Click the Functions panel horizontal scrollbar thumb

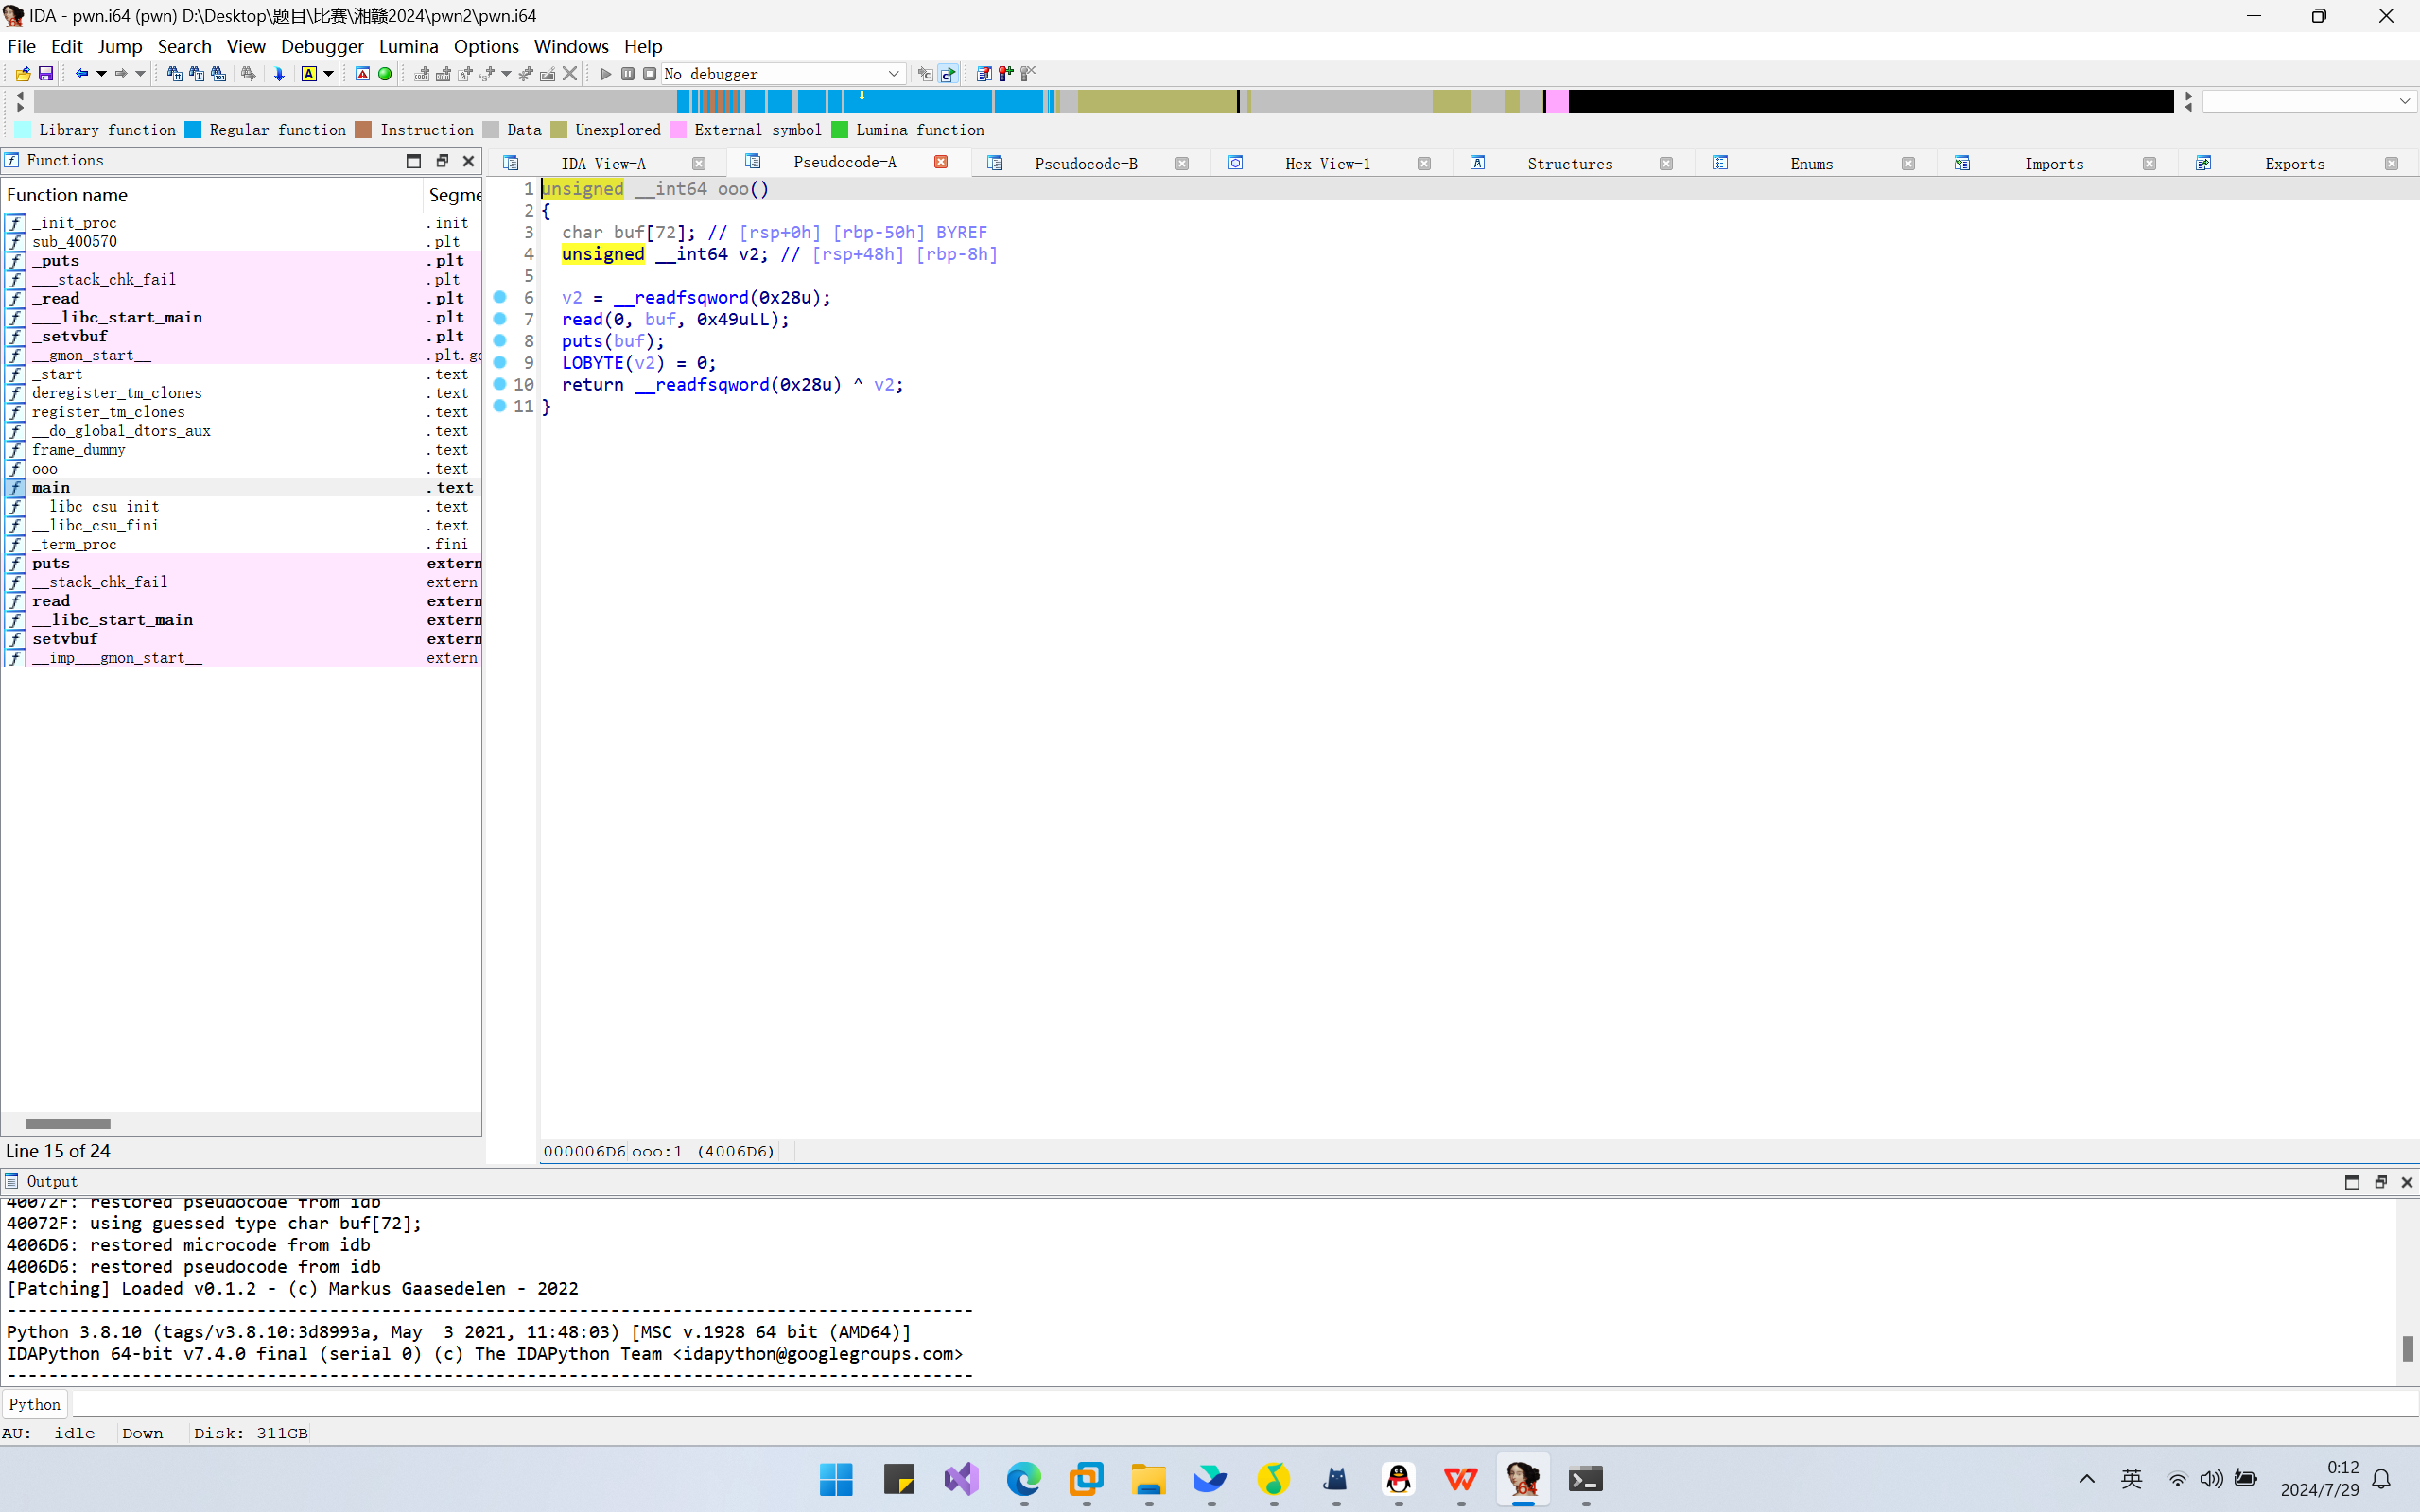(x=67, y=1123)
